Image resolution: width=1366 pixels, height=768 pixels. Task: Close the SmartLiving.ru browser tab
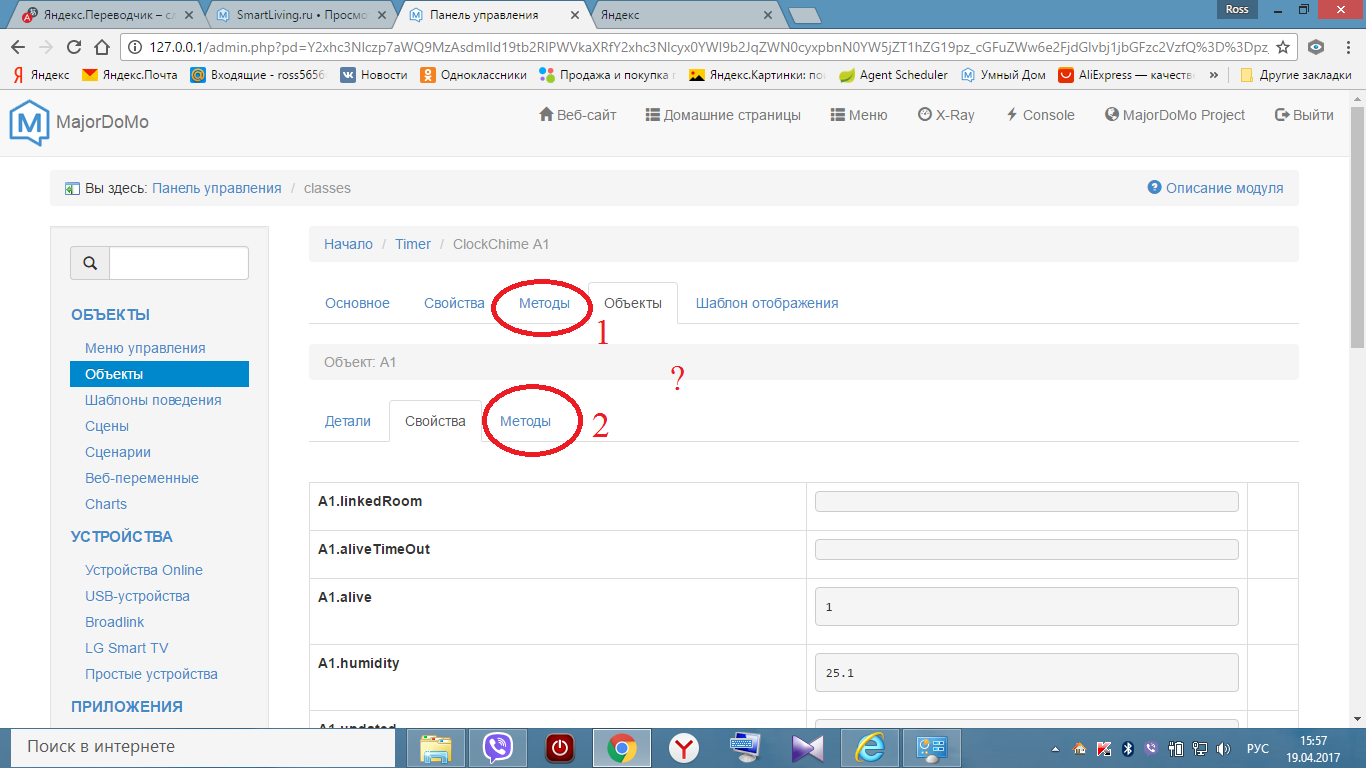click(382, 16)
